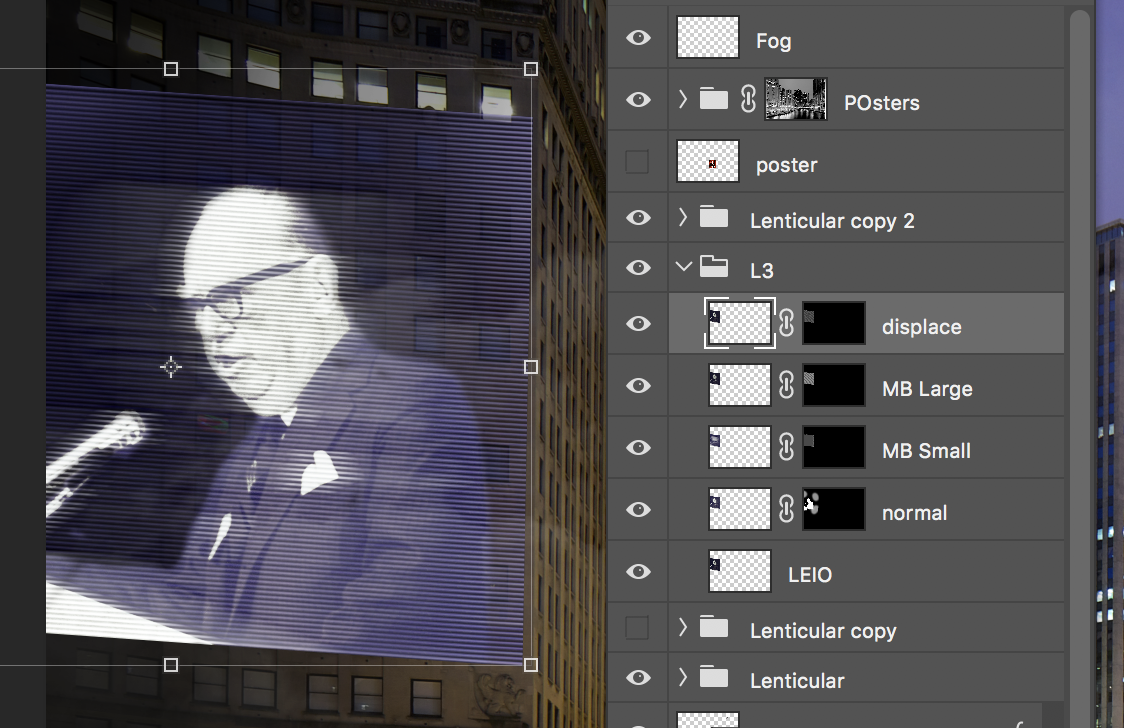This screenshot has width=1124, height=728.
Task: Click the L3 group name
Action: 761,271
